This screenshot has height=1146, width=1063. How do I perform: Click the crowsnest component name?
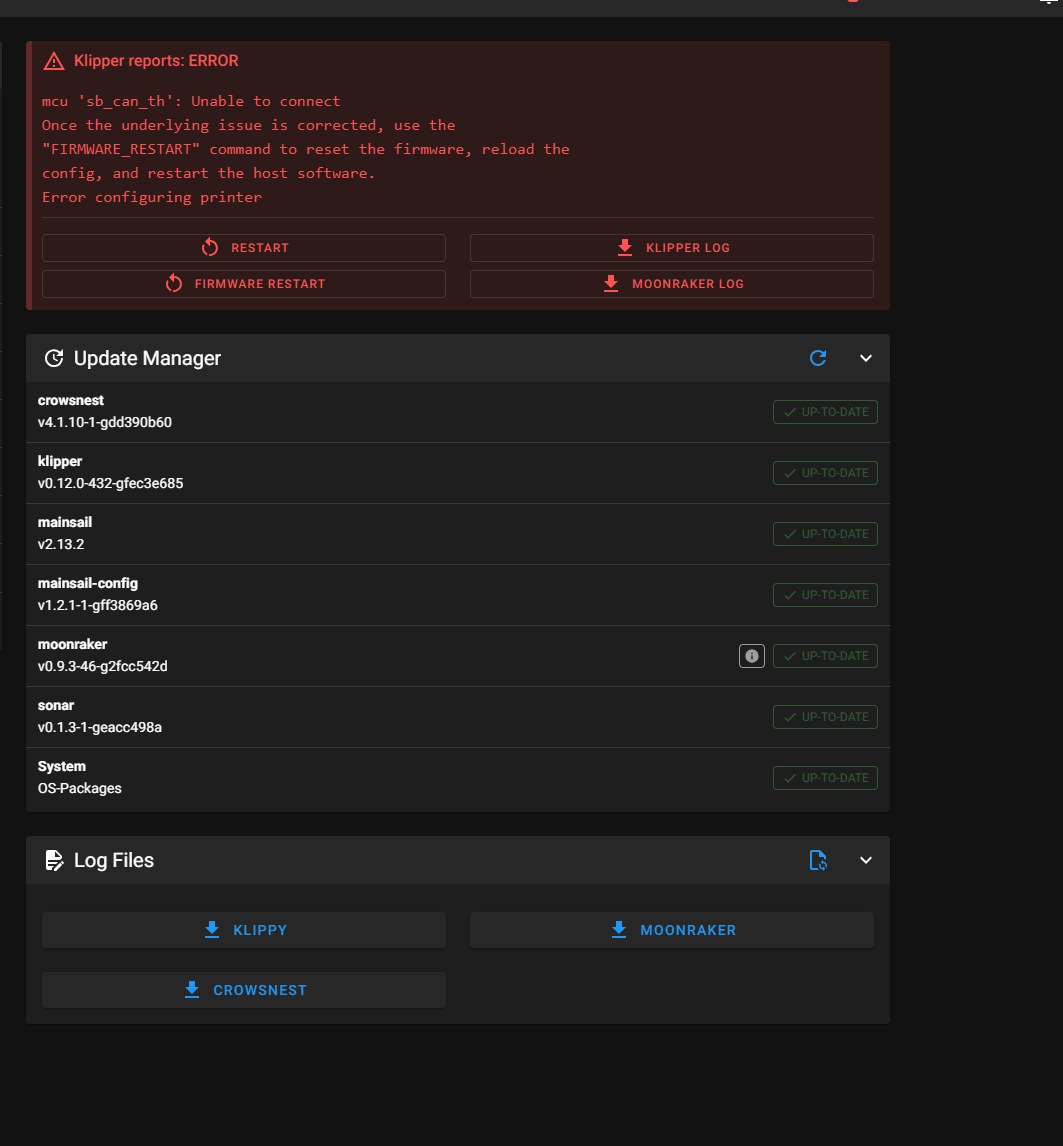click(x=71, y=401)
